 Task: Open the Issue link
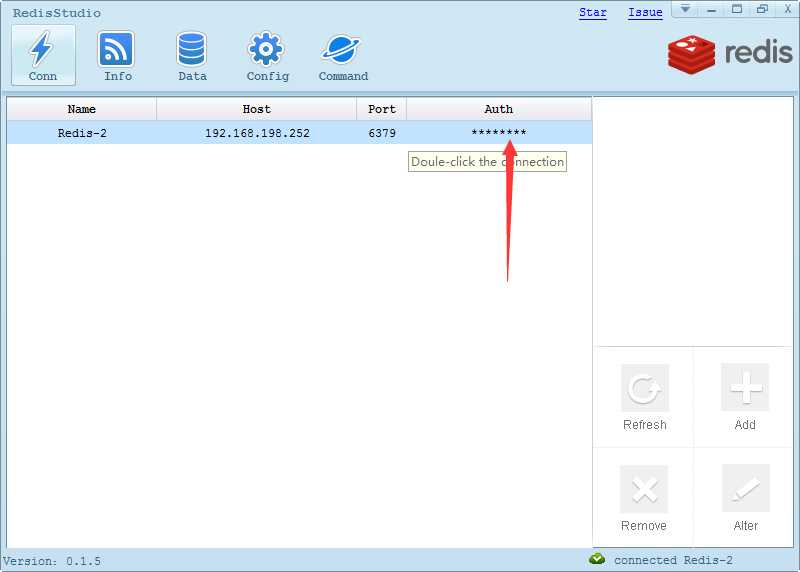click(645, 12)
